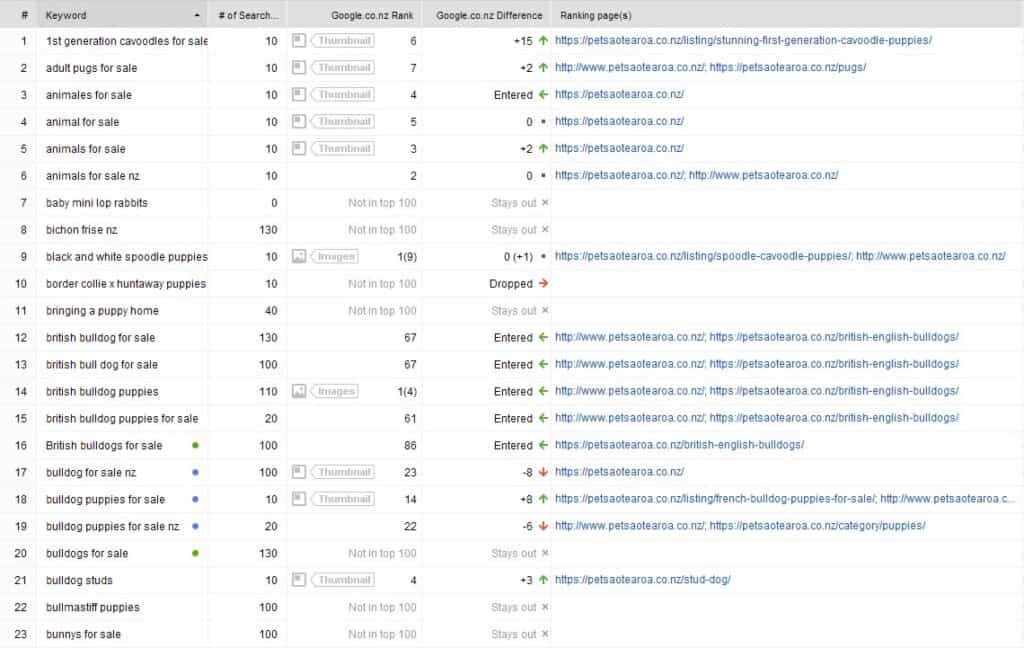Select the keyword 'bullmastiff puppies'
The image size is (1024, 648).
pyautogui.click(x=93, y=607)
